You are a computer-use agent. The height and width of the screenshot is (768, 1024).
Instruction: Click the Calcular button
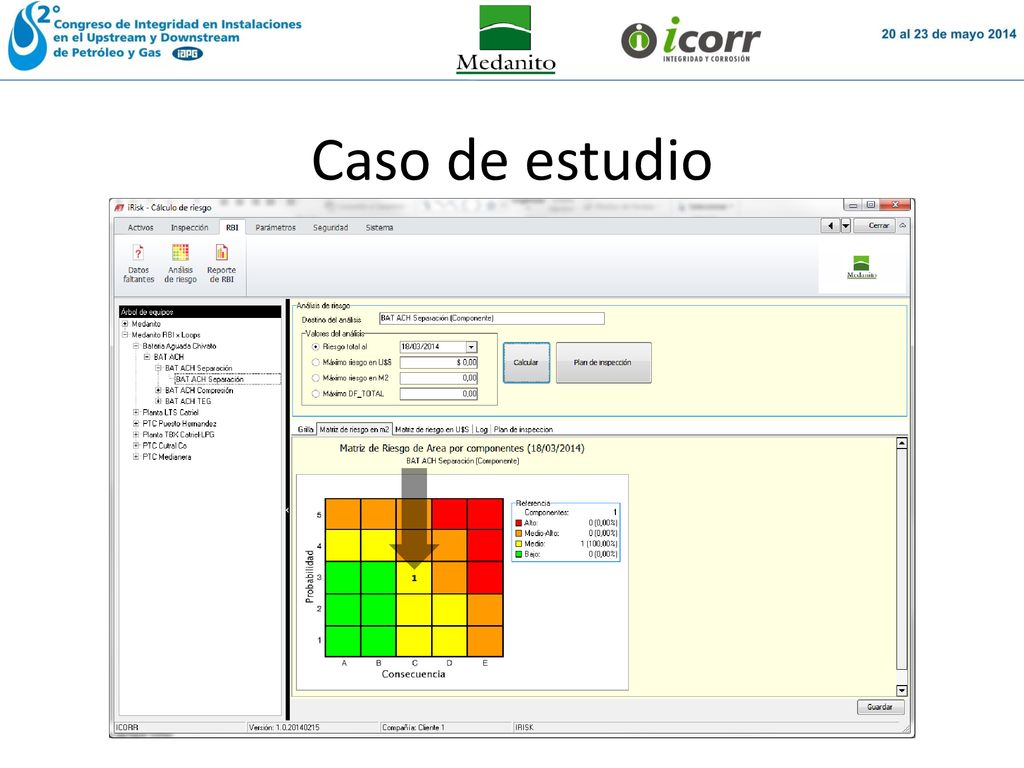coord(526,362)
